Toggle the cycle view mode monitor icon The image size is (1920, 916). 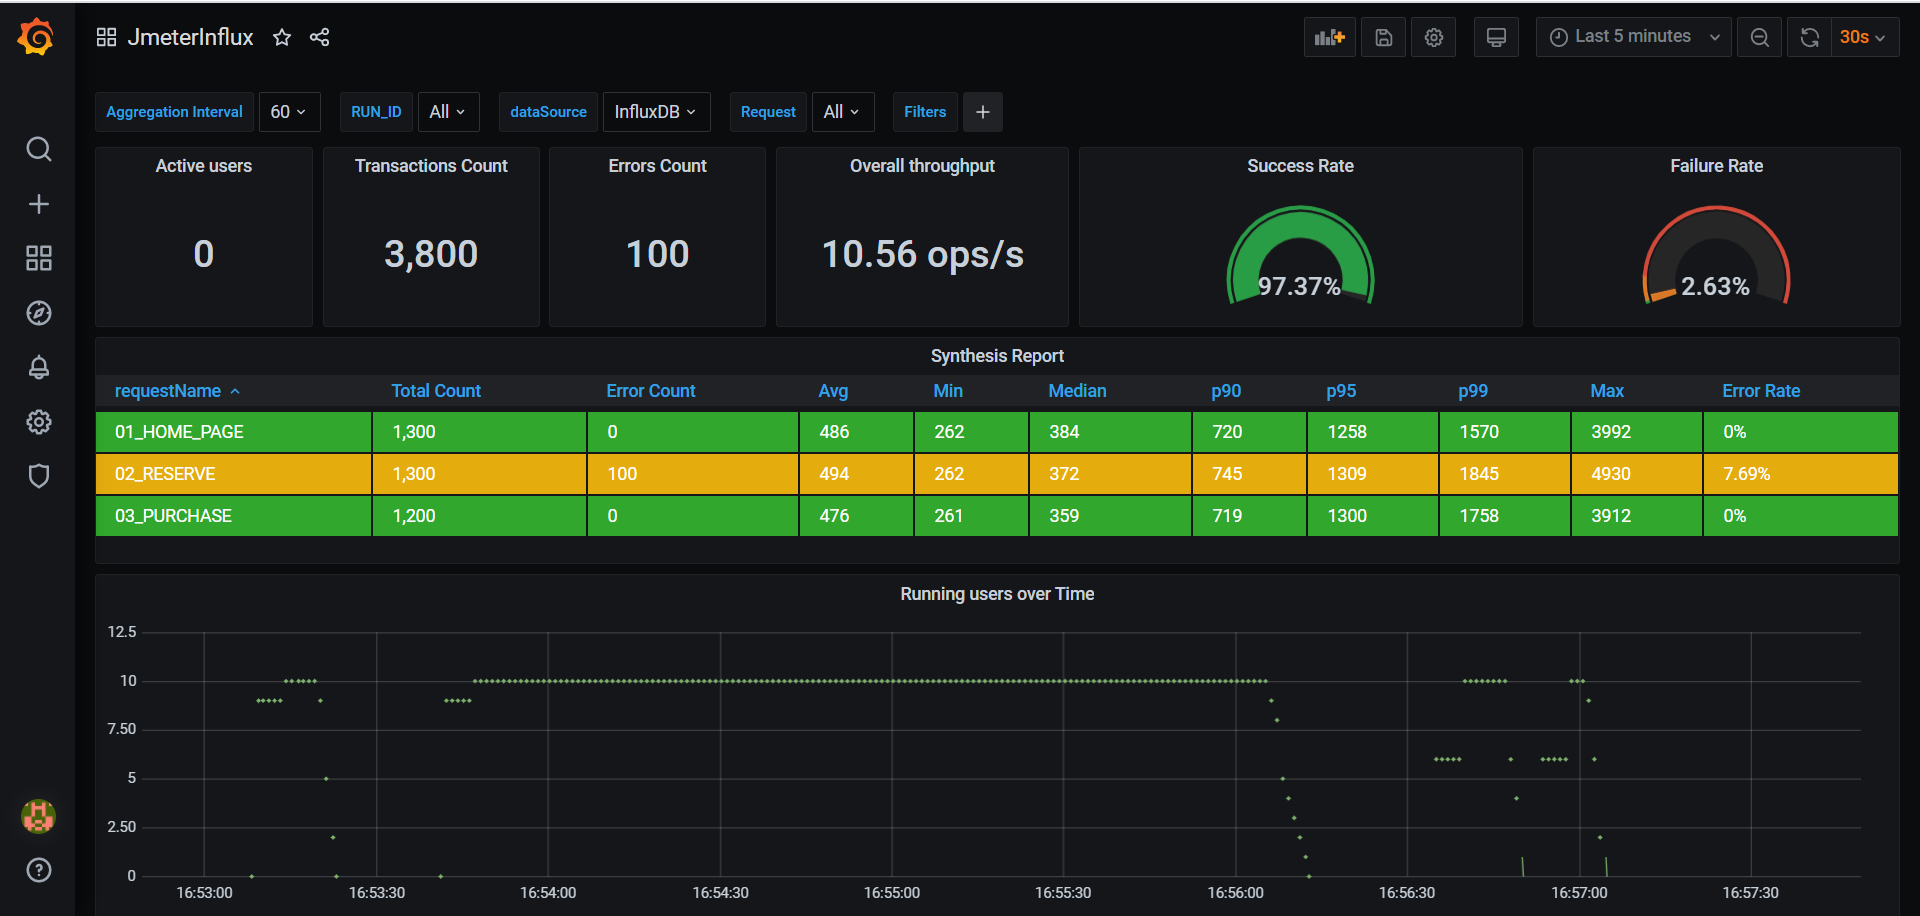click(1496, 37)
